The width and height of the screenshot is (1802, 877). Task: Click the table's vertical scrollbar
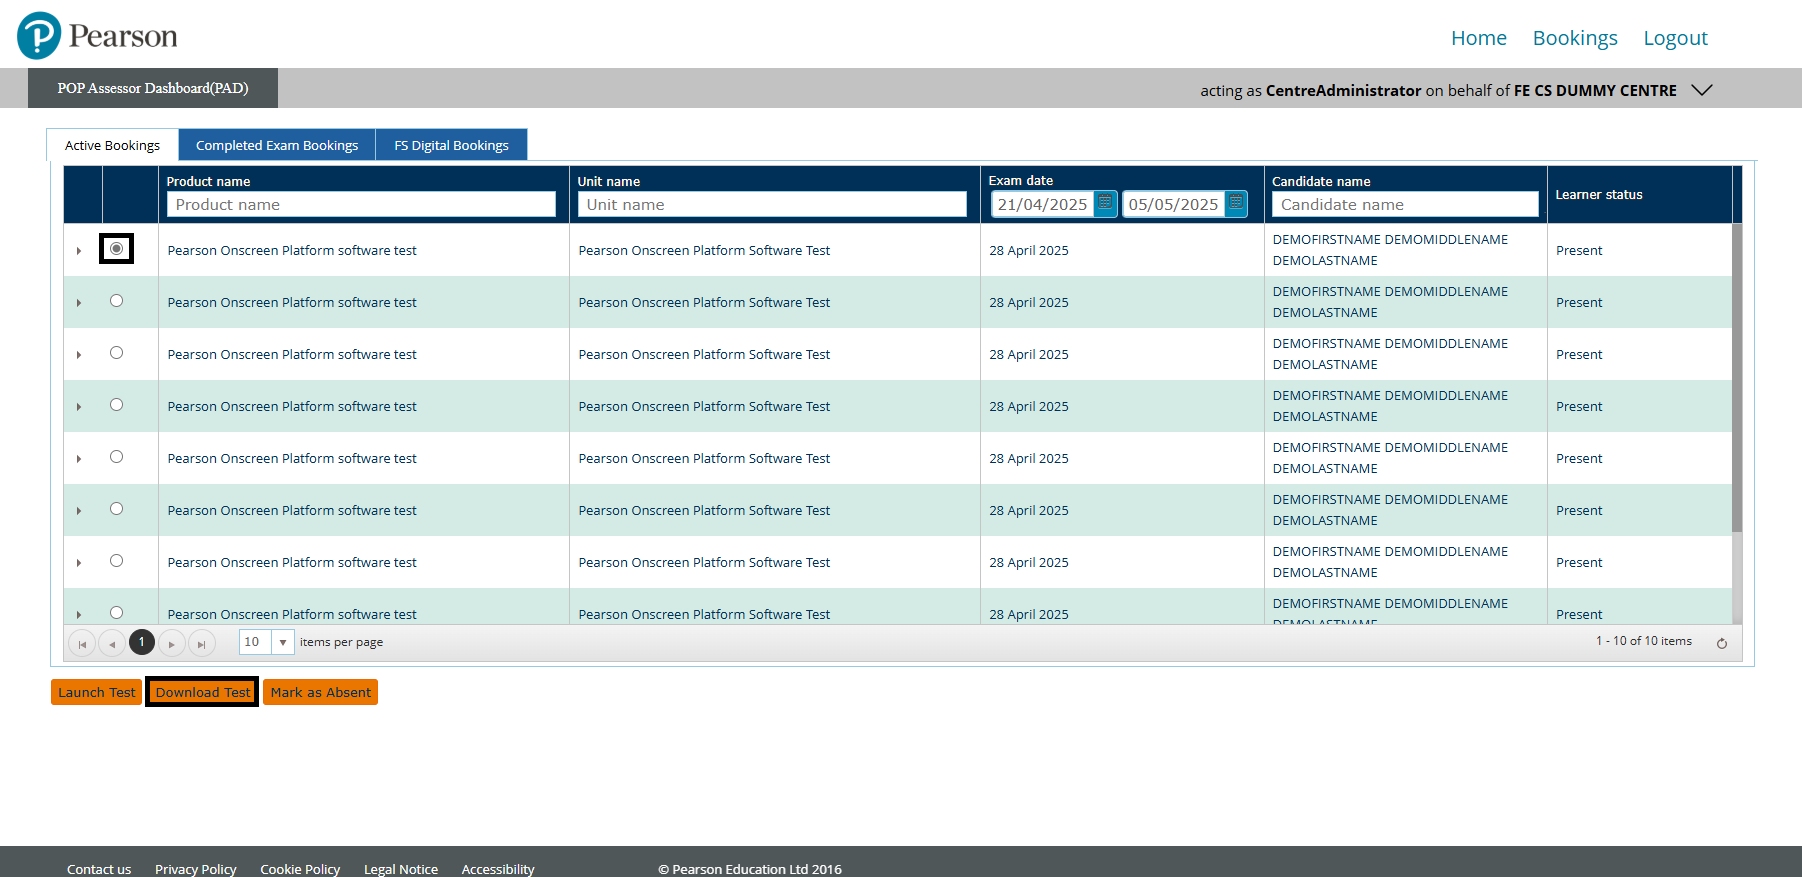click(1737, 380)
